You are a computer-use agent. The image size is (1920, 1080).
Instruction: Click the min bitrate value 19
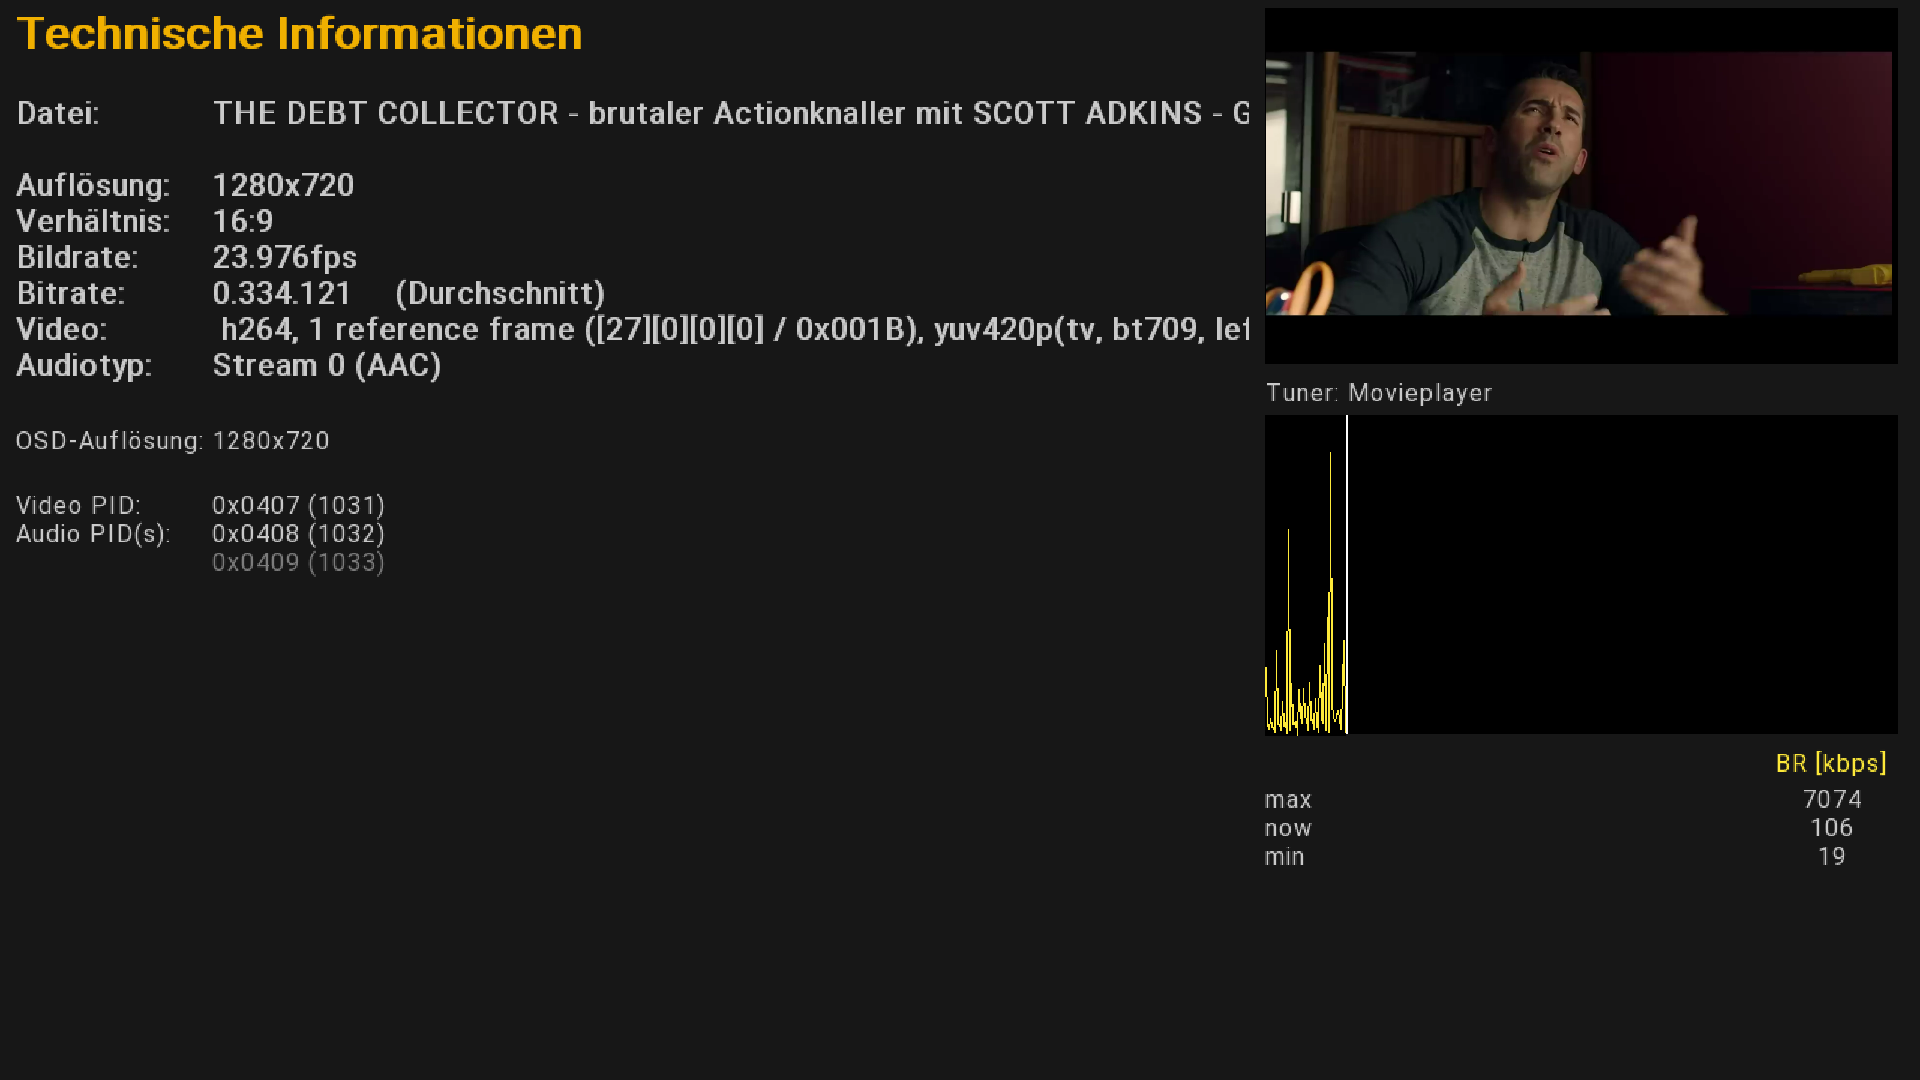pyautogui.click(x=1831, y=857)
